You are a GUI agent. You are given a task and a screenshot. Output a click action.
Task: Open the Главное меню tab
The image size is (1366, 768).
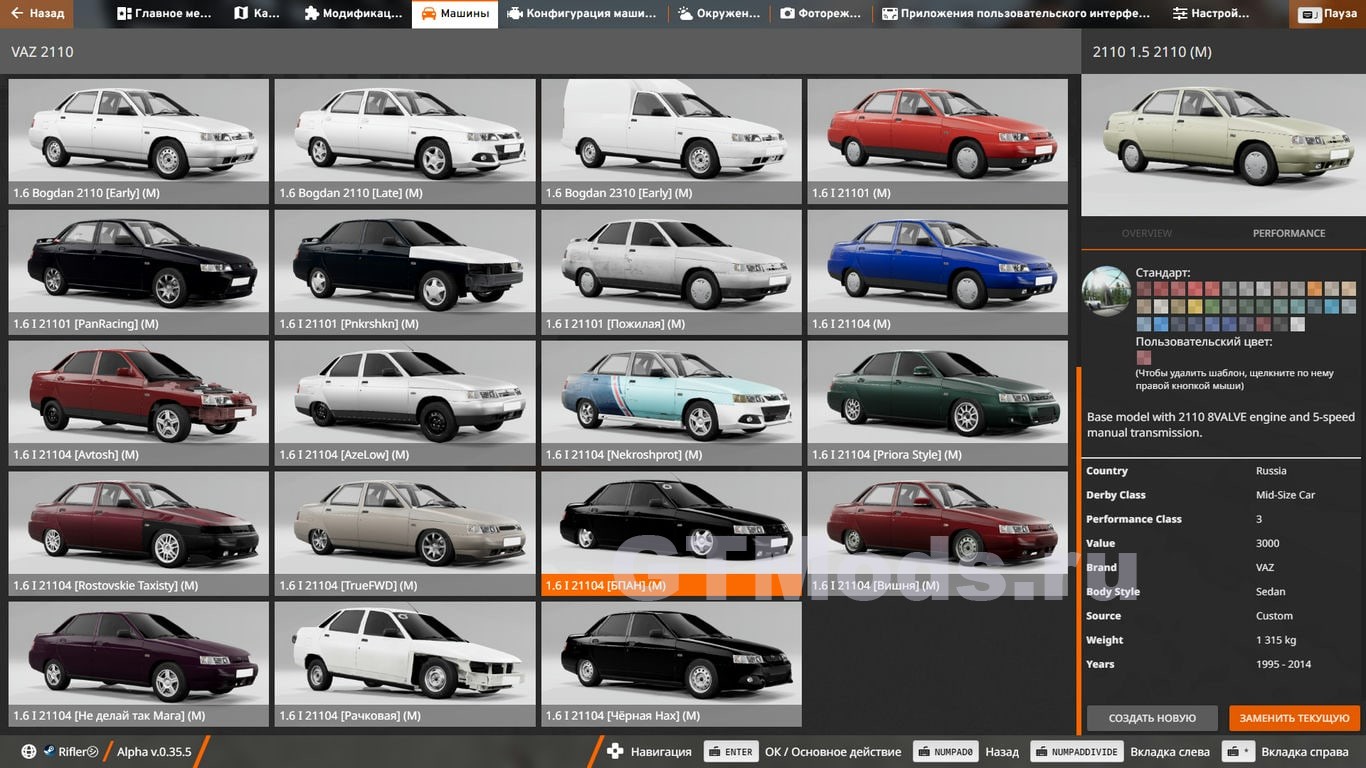tap(164, 14)
